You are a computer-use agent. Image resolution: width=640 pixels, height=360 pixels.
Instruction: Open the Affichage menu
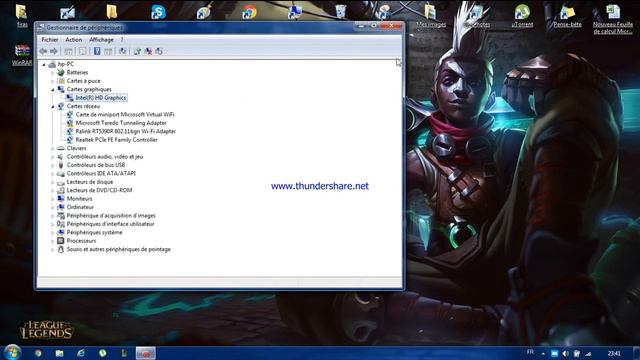point(101,40)
